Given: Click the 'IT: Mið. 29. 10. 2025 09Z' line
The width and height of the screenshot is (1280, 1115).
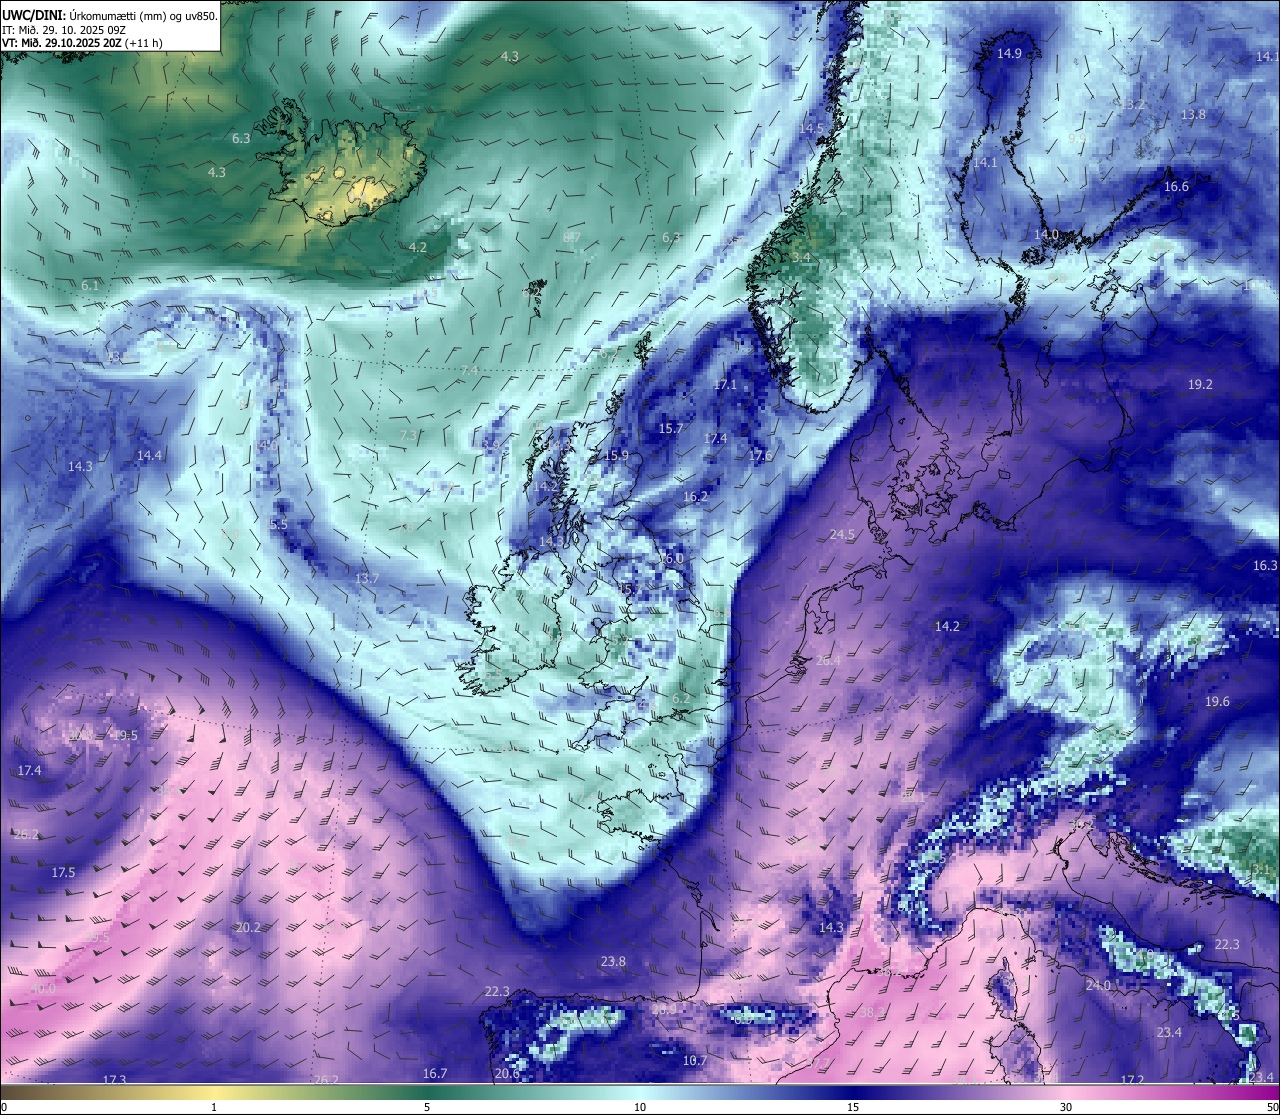Looking at the screenshot, I should pos(65,29).
